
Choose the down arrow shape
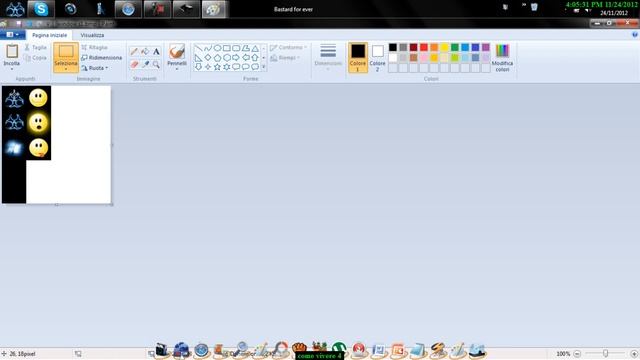tap(198, 67)
